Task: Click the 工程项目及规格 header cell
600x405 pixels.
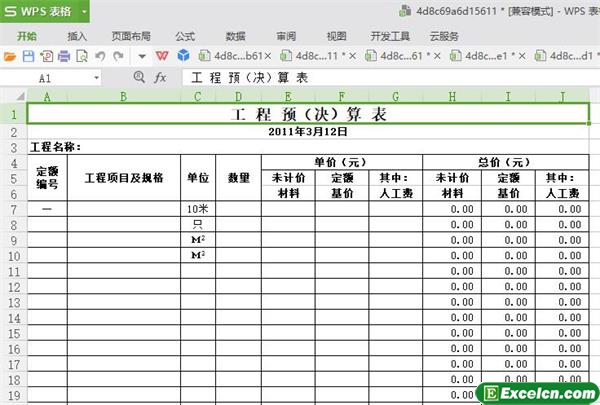Action: tap(124, 178)
